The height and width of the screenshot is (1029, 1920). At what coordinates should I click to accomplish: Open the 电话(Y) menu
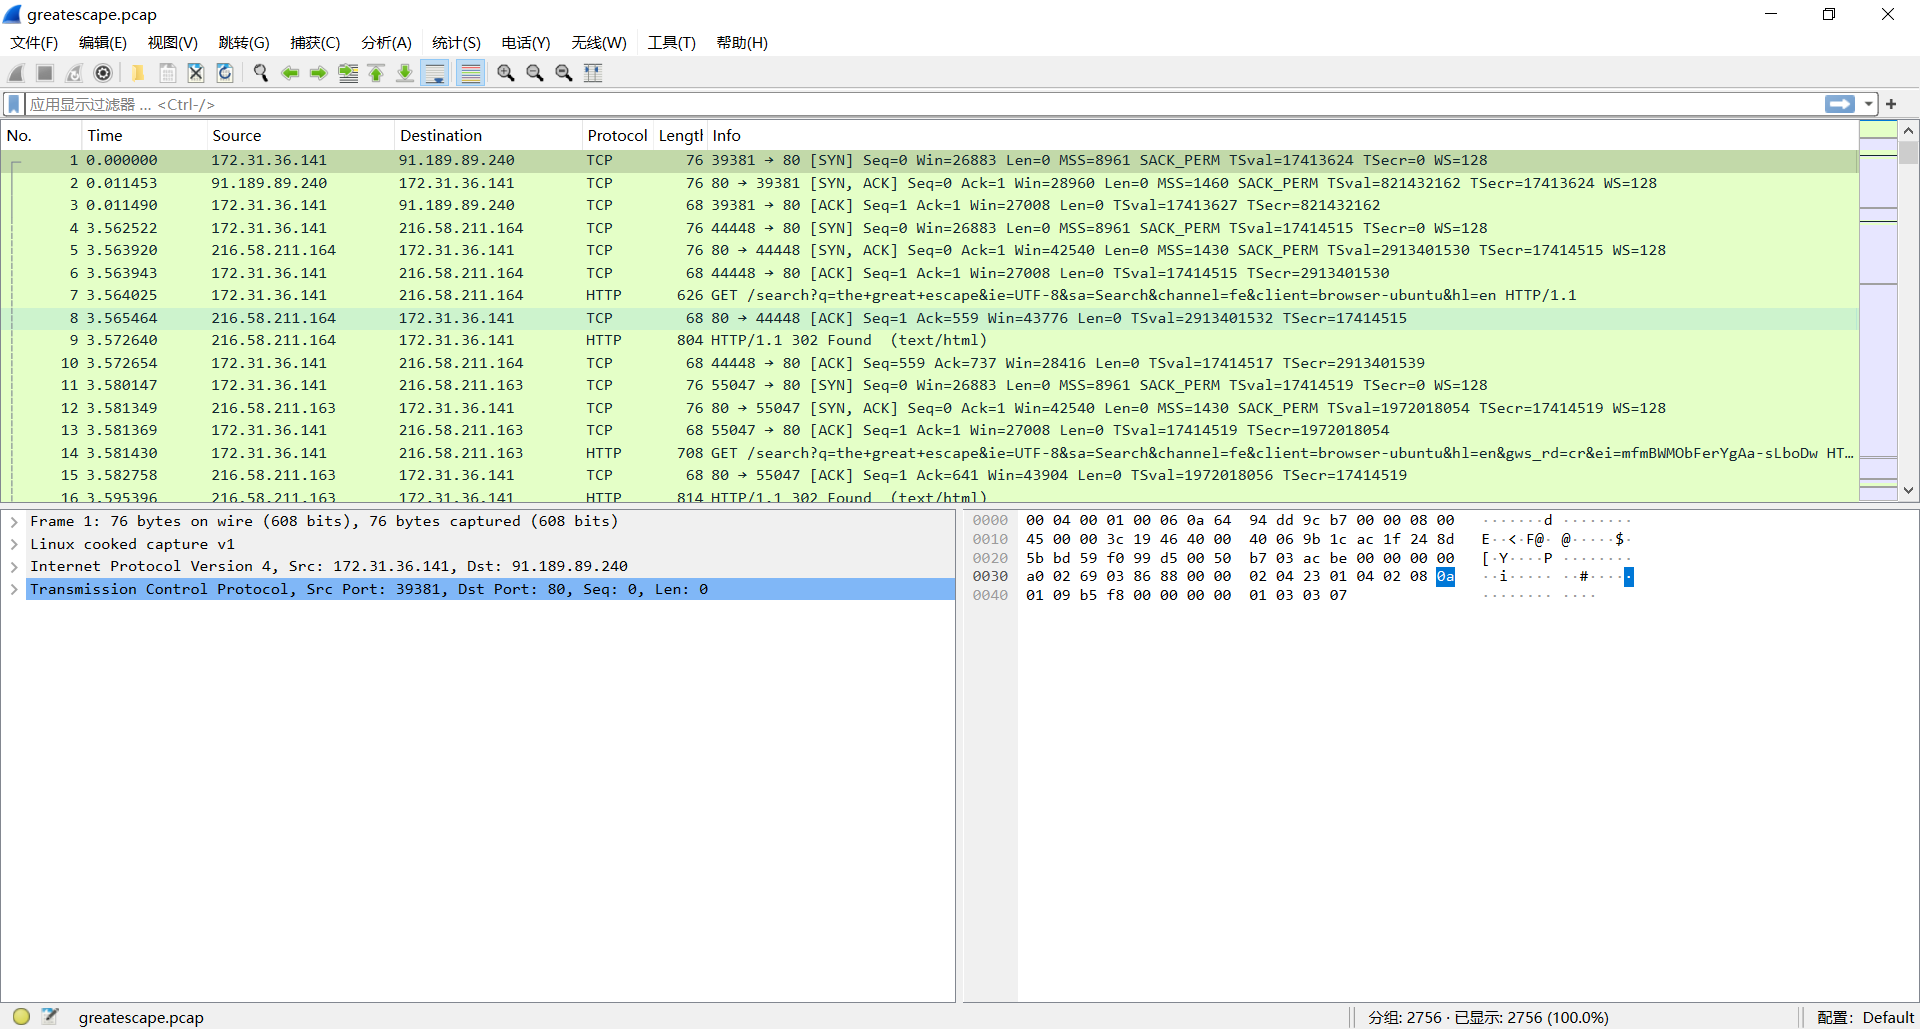(526, 42)
